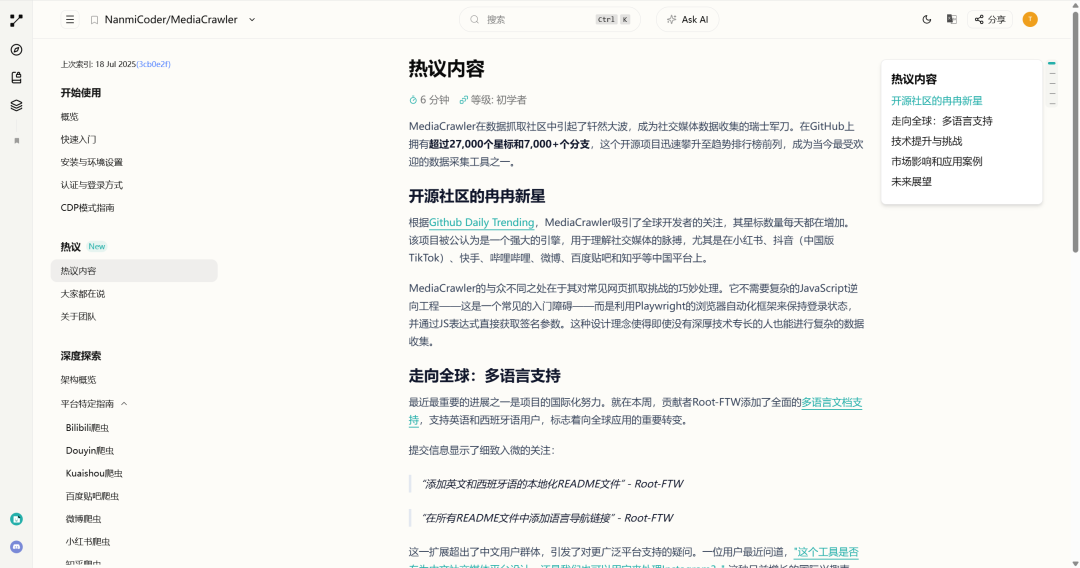Open the Github Daily Trending link
Image resolution: width=1080 pixels, height=568 pixels.
point(481,222)
